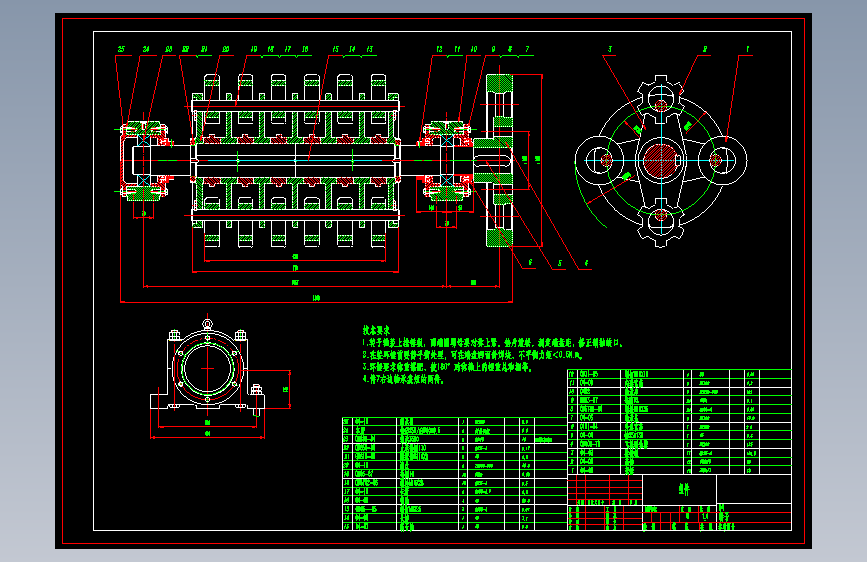
Task: Click the 技术要求 notes heading
Action: [x=376, y=330]
